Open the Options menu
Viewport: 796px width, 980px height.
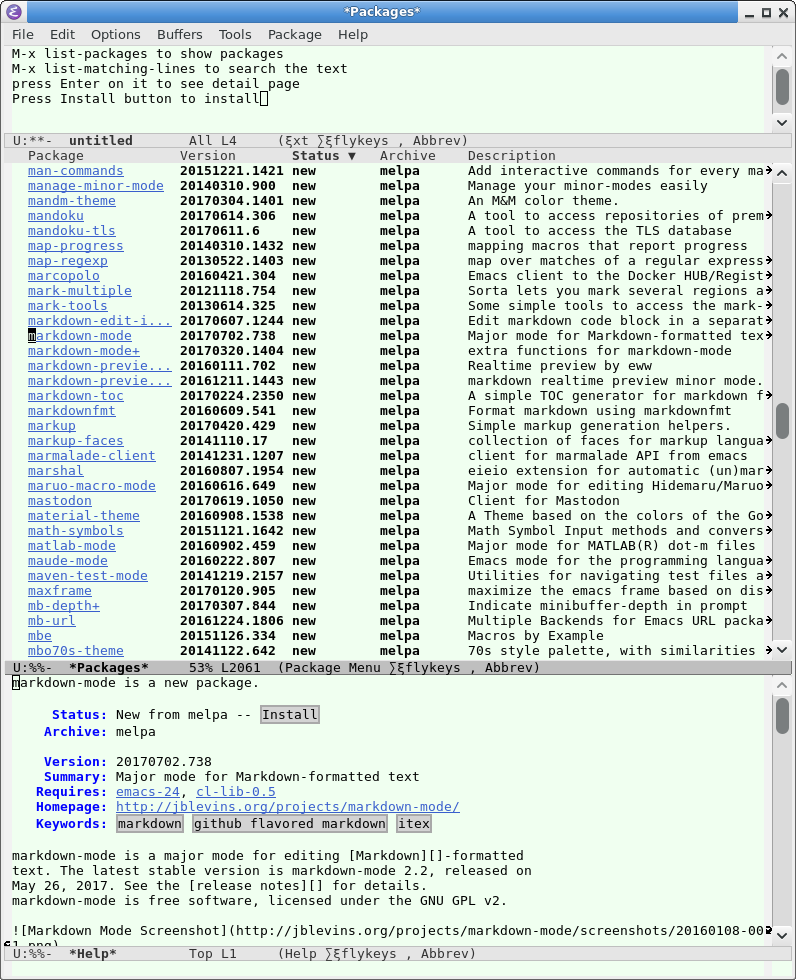[x=116, y=34]
